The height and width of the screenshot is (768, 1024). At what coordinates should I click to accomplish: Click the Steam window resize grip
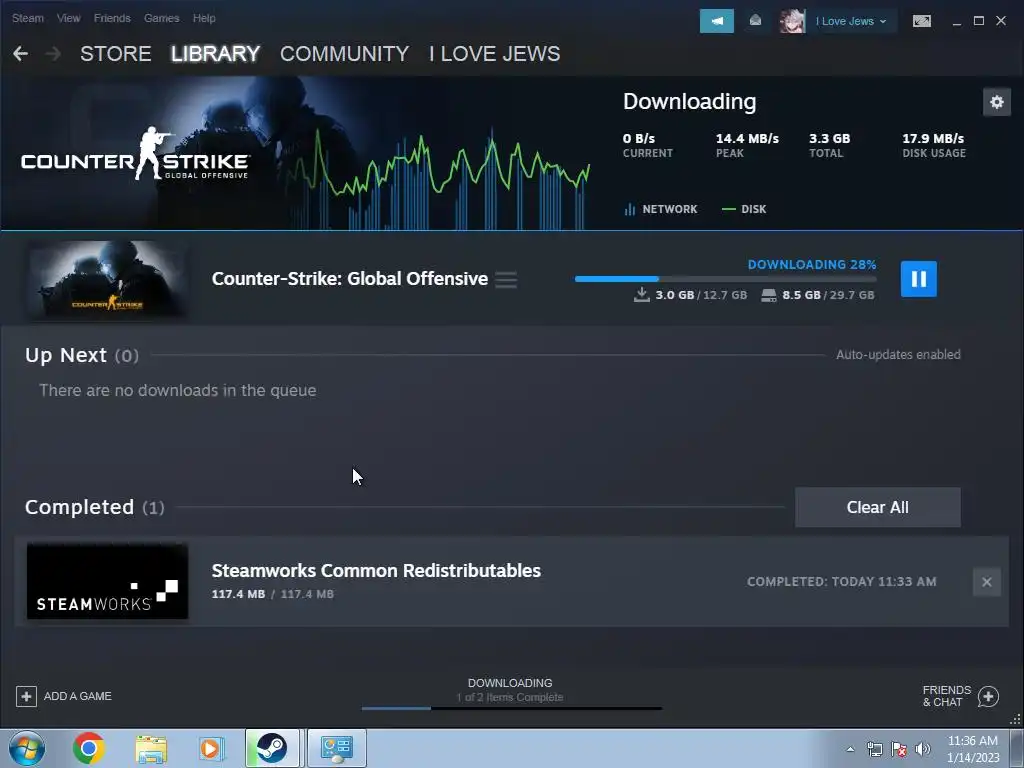[1016, 720]
